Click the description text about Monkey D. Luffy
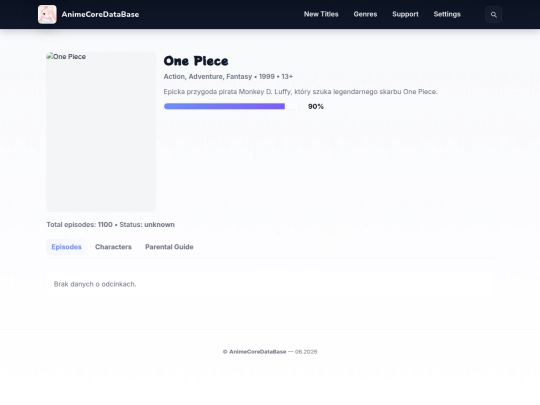This screenshot has width=540, height=405. pyautogui.click(x=300, y=92)
